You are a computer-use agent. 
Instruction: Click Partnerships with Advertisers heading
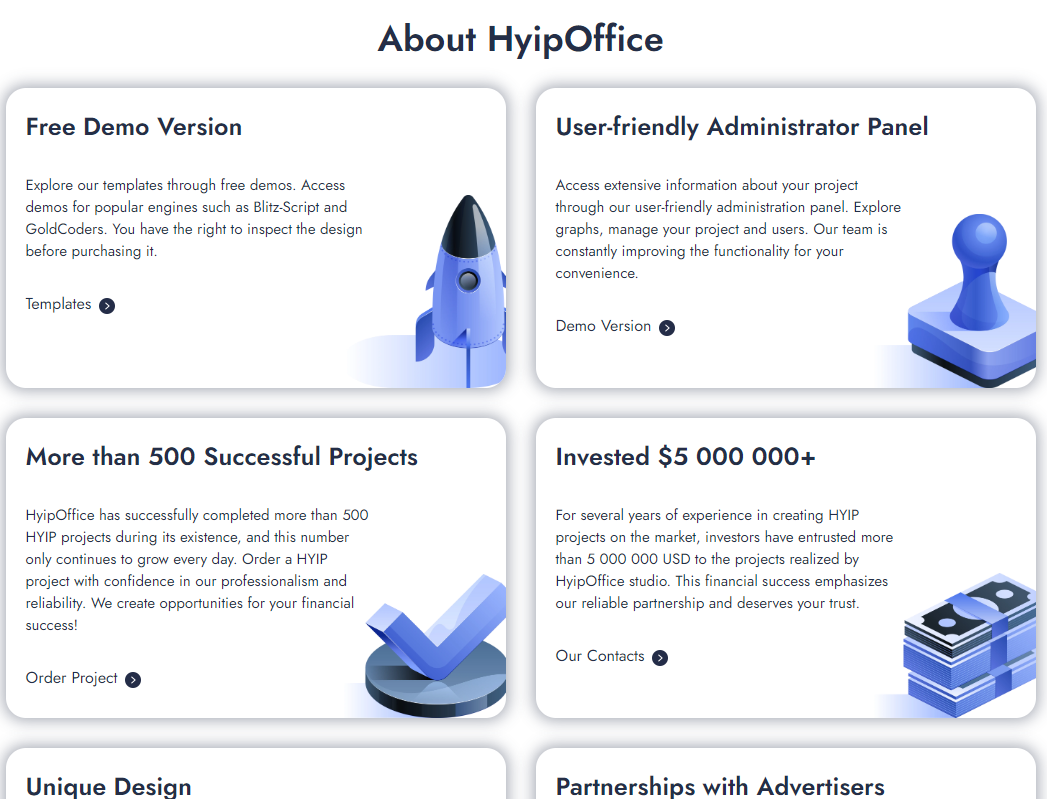pos(720,786)
